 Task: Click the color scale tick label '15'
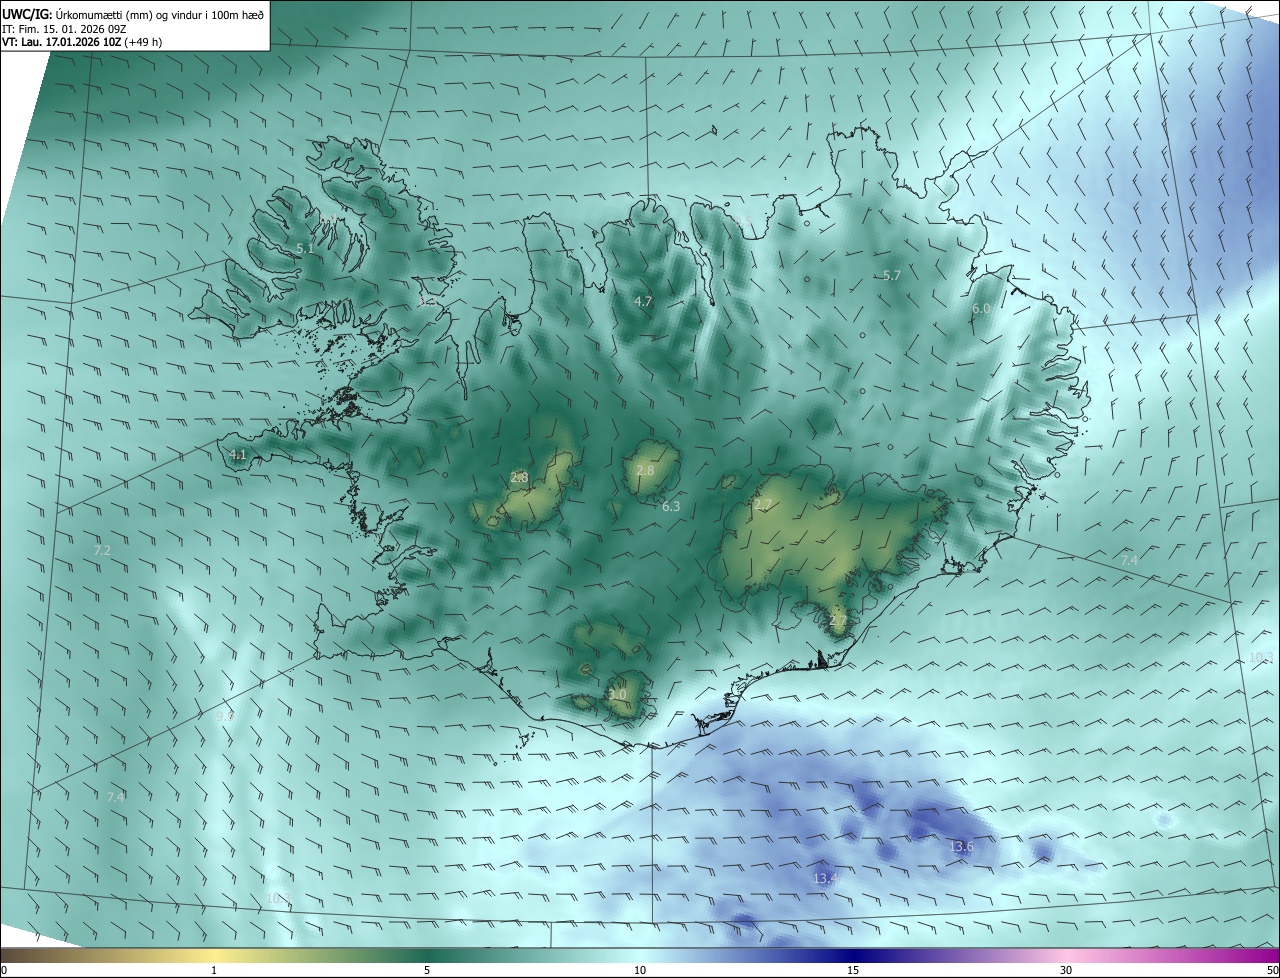pos(853,970)
